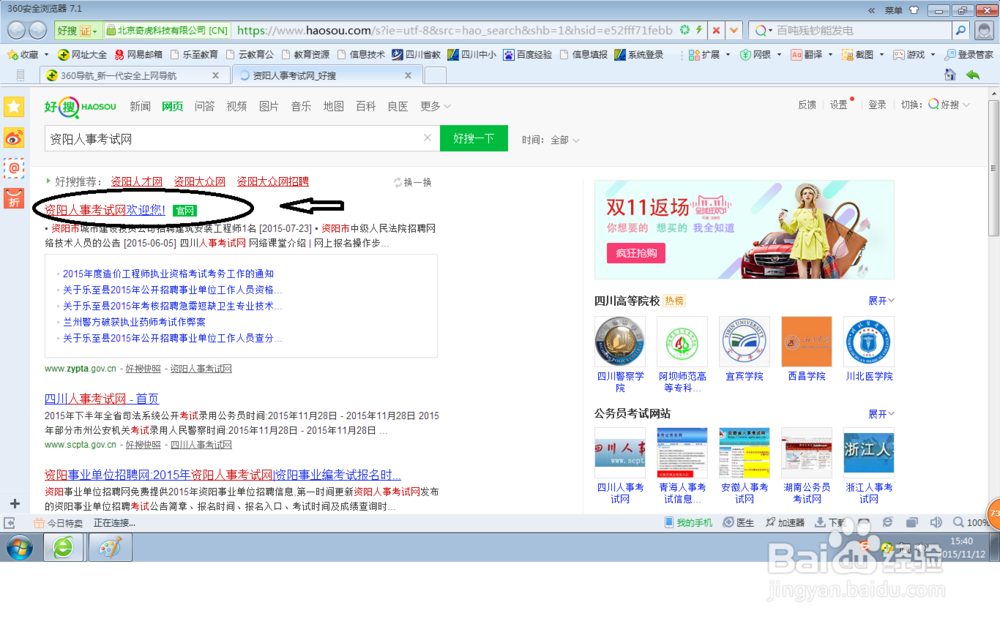Screen dimensions: 1000x624
Task: Open the 截图 screenshot toolbar item
Action: pos(863,55)
